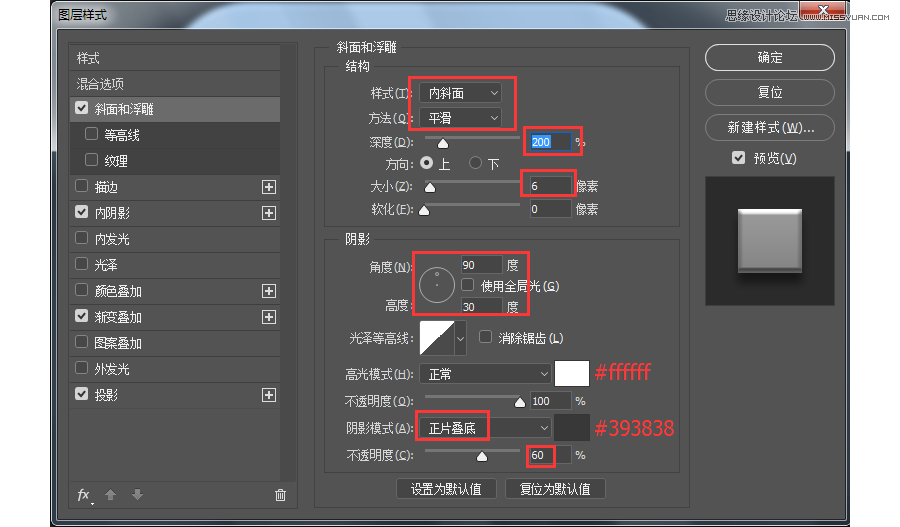
Task: Select the 等高线 sub-item row
Action: point(174,135)
